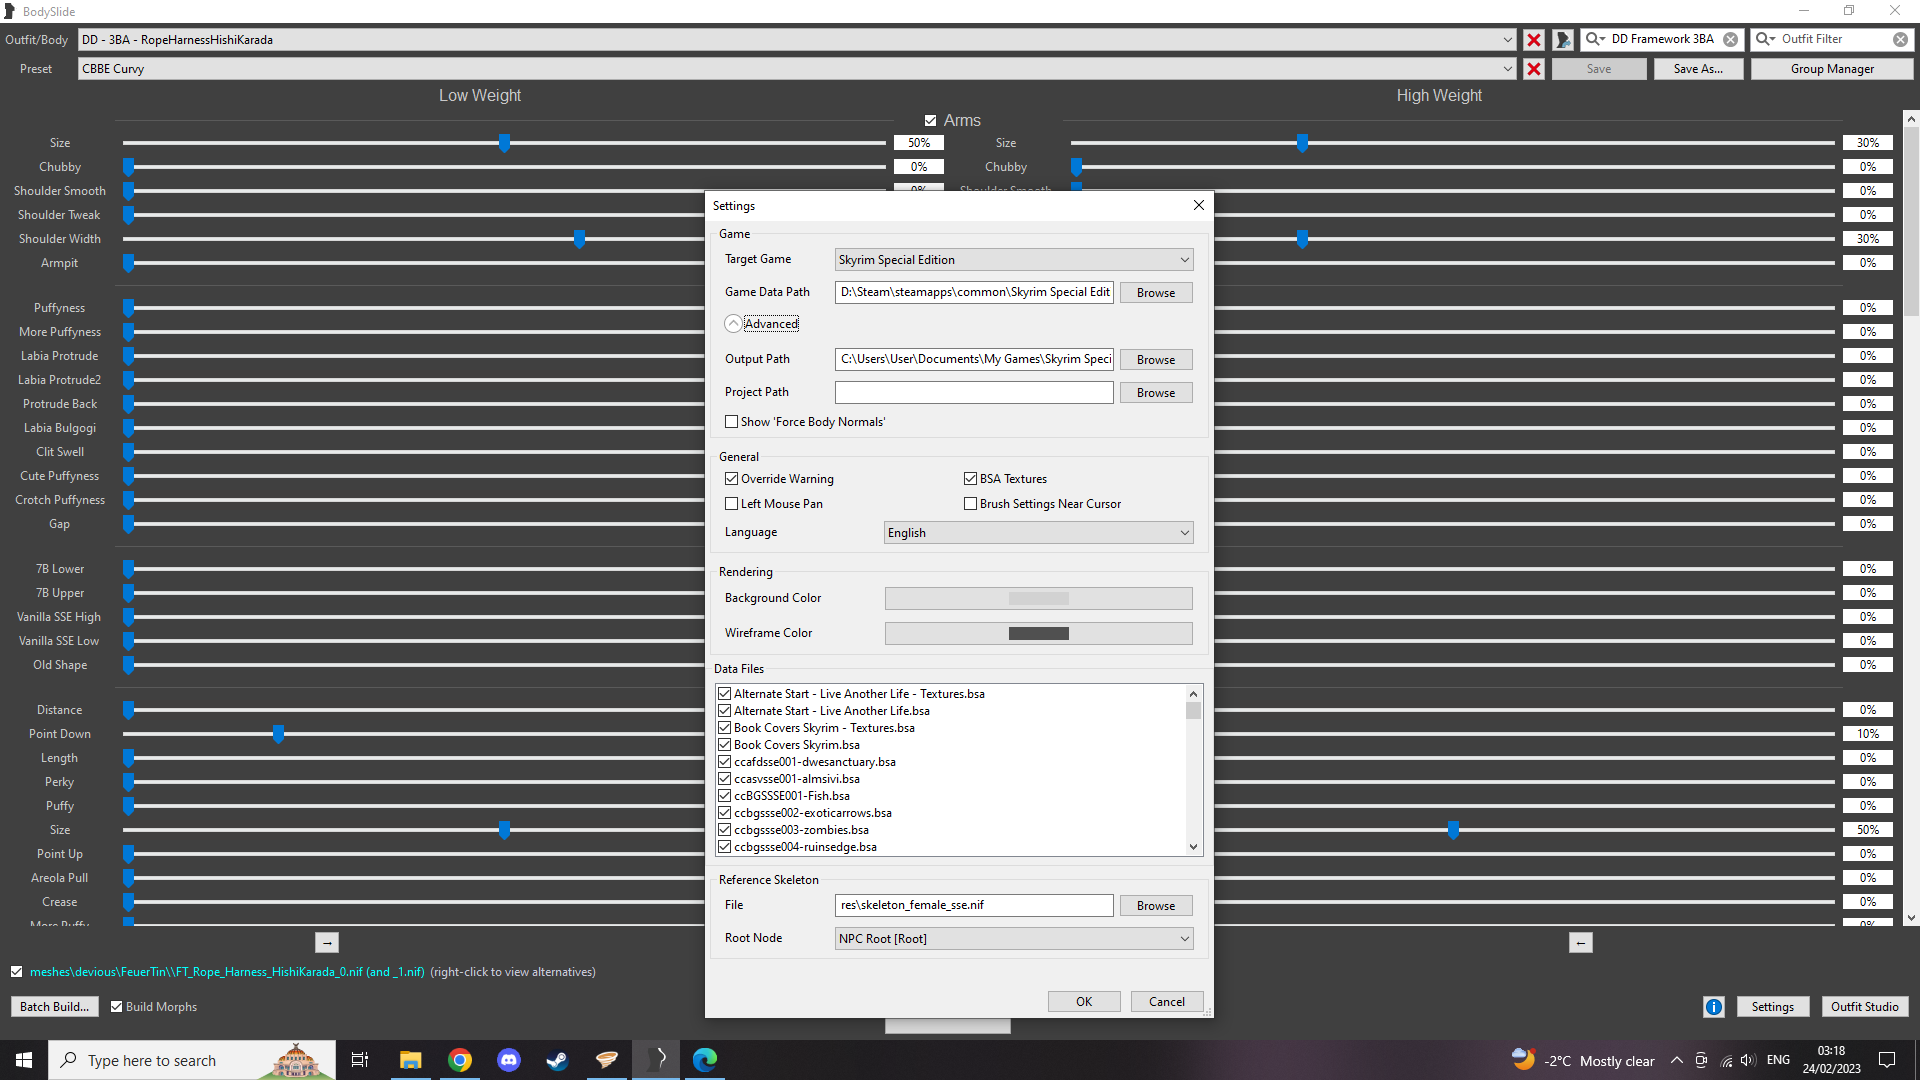Open the notification center icon

(1887, 1060)
